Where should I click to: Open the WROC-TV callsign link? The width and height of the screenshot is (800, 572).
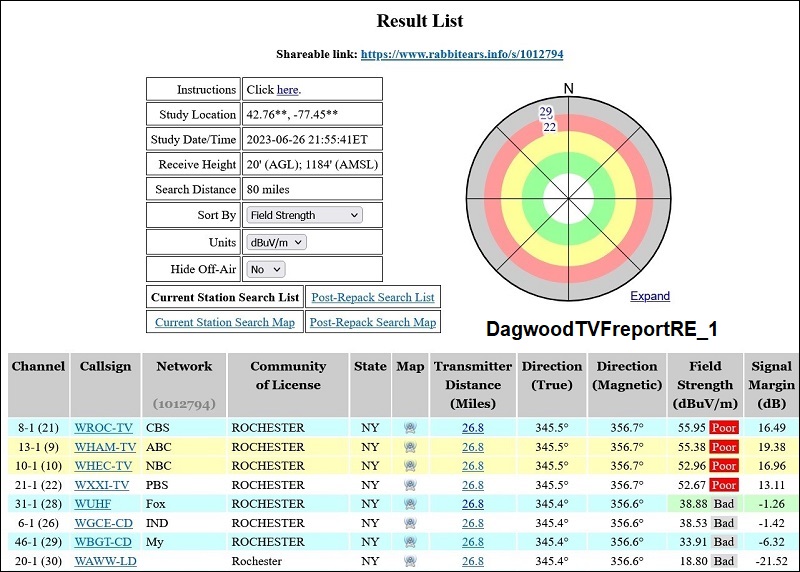tap(104, 428)
